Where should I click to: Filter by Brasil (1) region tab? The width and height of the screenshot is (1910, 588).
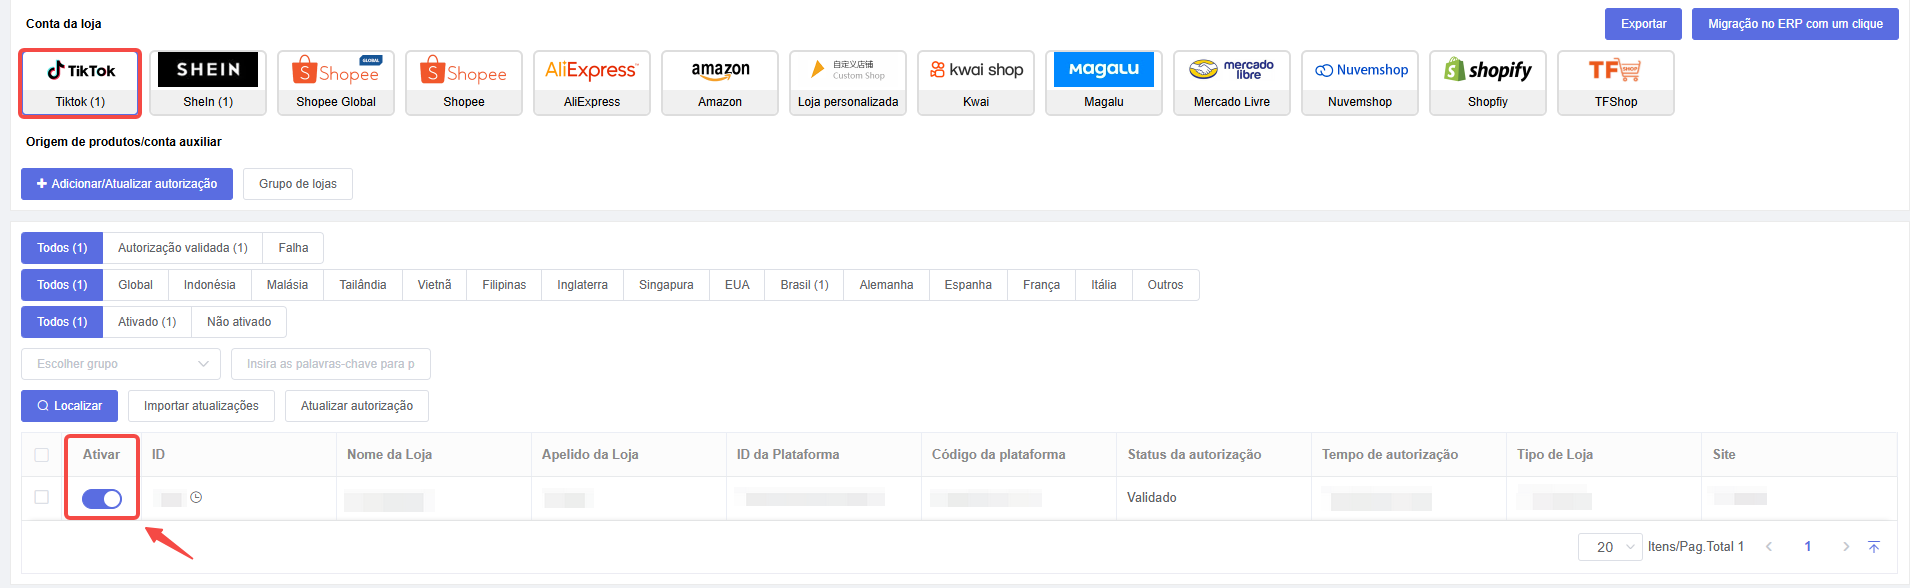point(804,285)
